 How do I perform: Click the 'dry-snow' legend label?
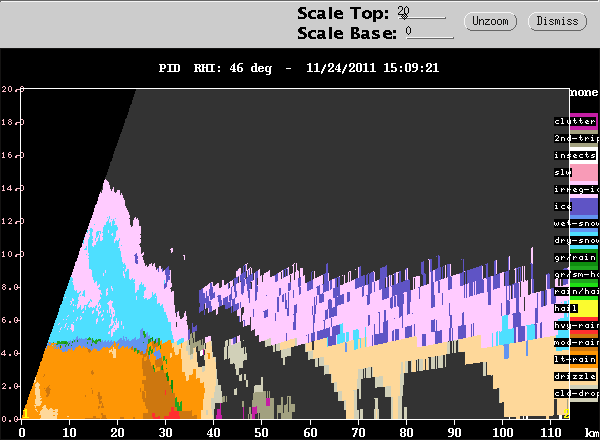point(576,240)
